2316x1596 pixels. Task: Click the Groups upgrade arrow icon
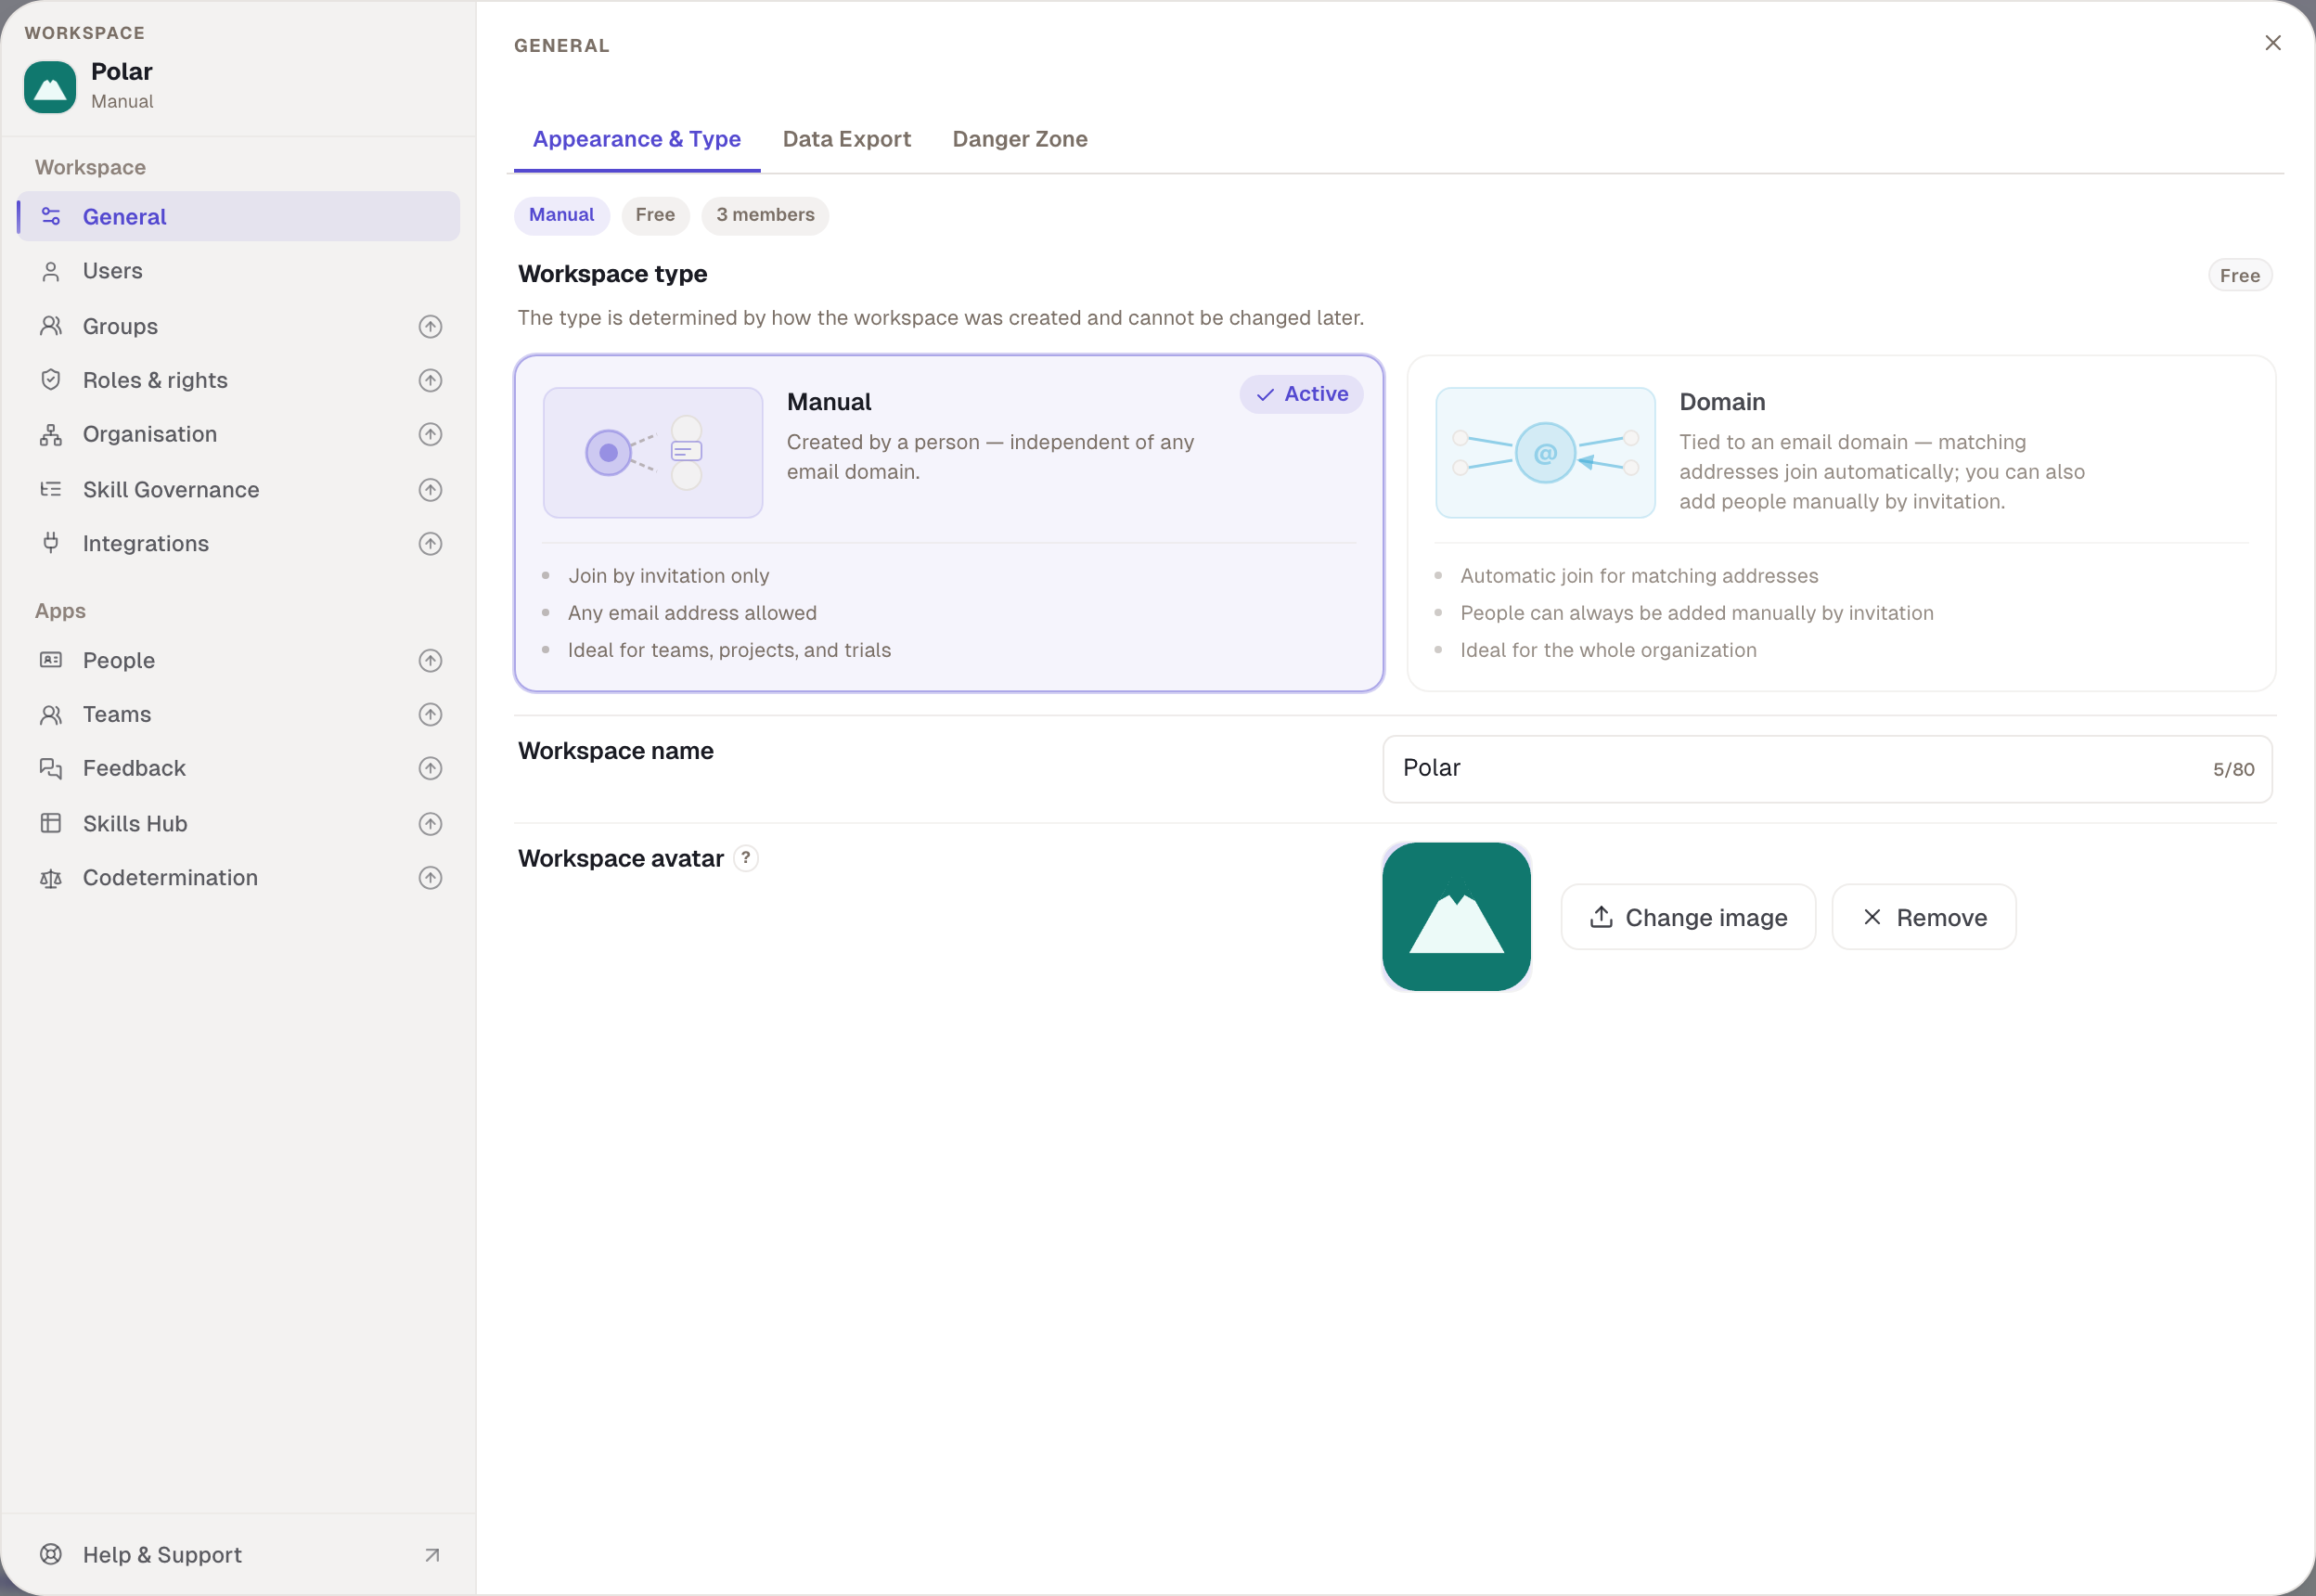[x=430, y=326]
